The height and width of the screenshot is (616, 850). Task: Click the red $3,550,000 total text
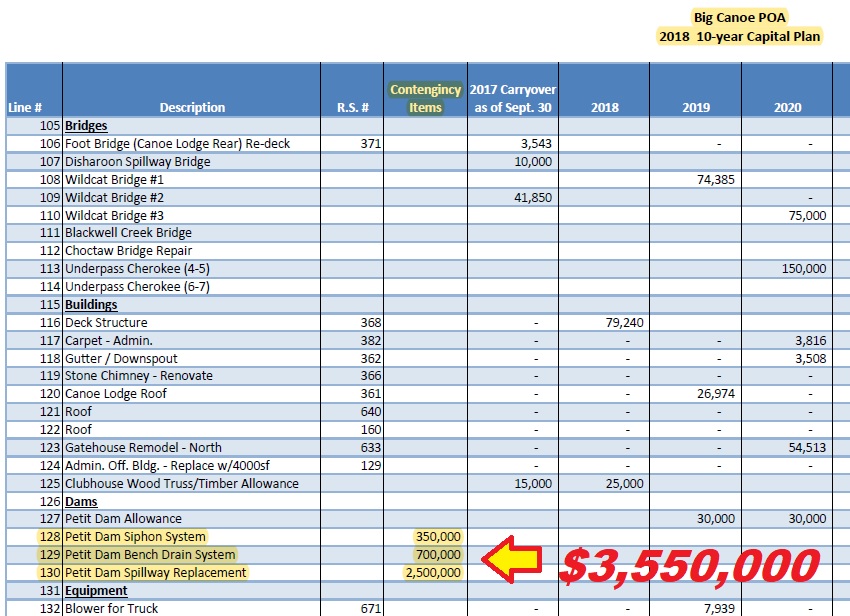click(689, 566)
